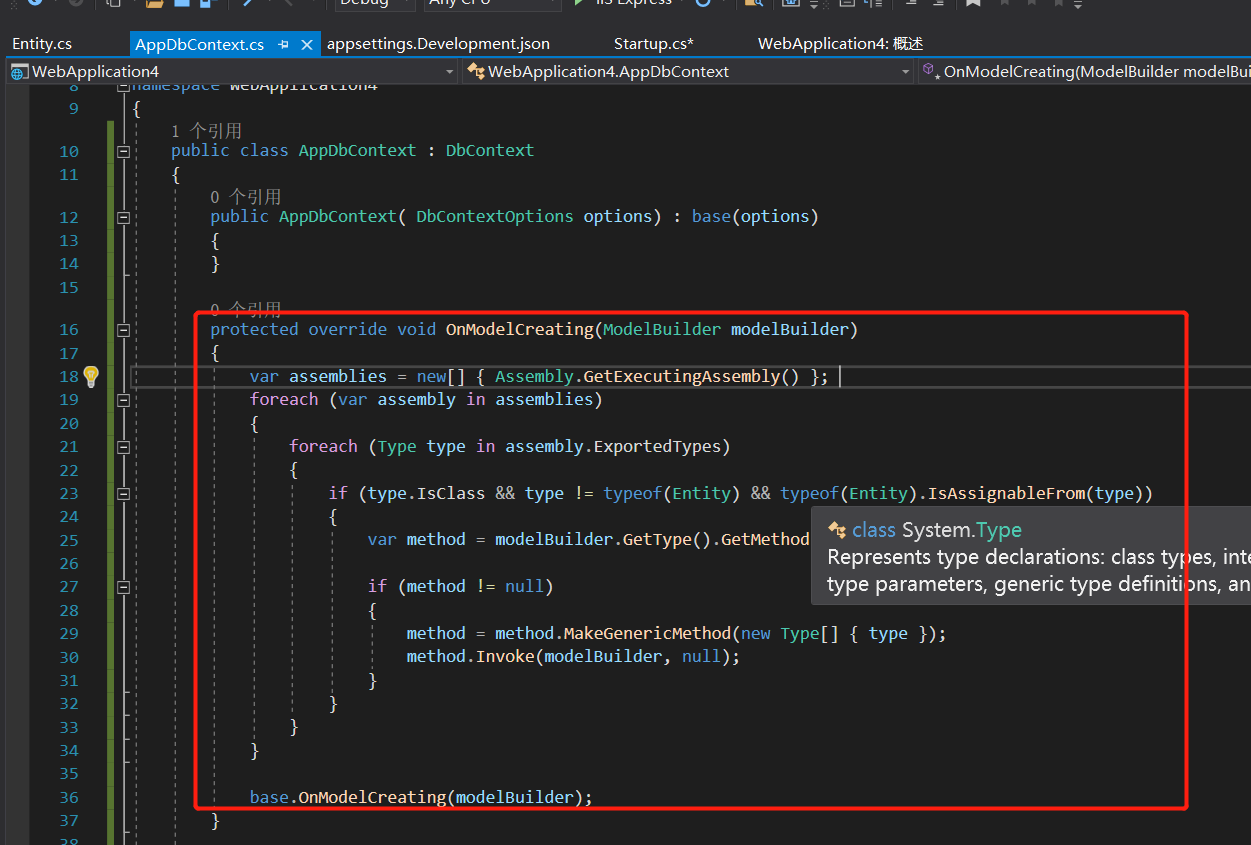
Task: Click 'DbContextOptions' in the constructor signature
Action: (495, 216)
